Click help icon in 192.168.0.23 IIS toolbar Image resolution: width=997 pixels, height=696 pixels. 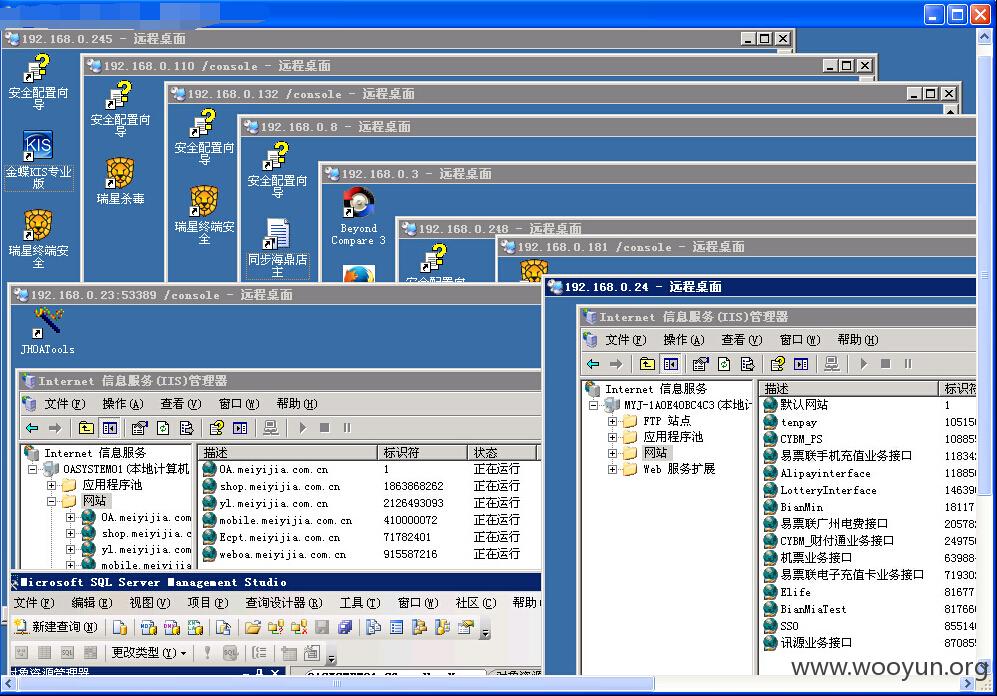[217, 428]
